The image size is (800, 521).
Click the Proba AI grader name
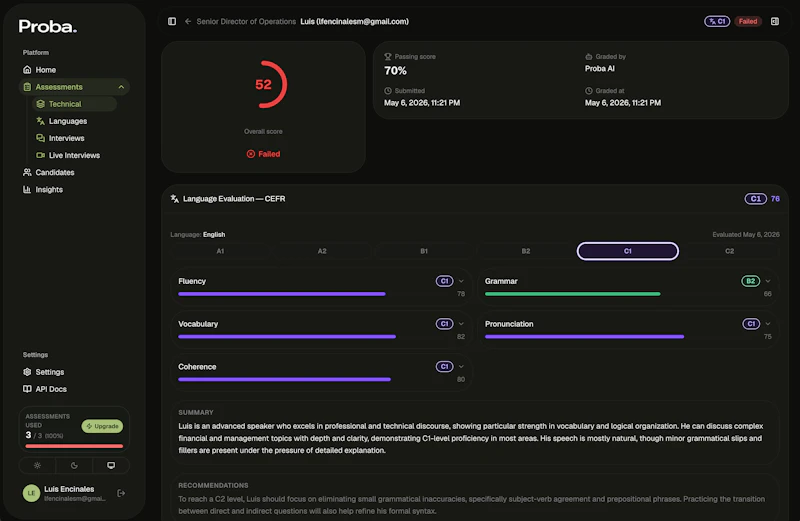(599, 68)
